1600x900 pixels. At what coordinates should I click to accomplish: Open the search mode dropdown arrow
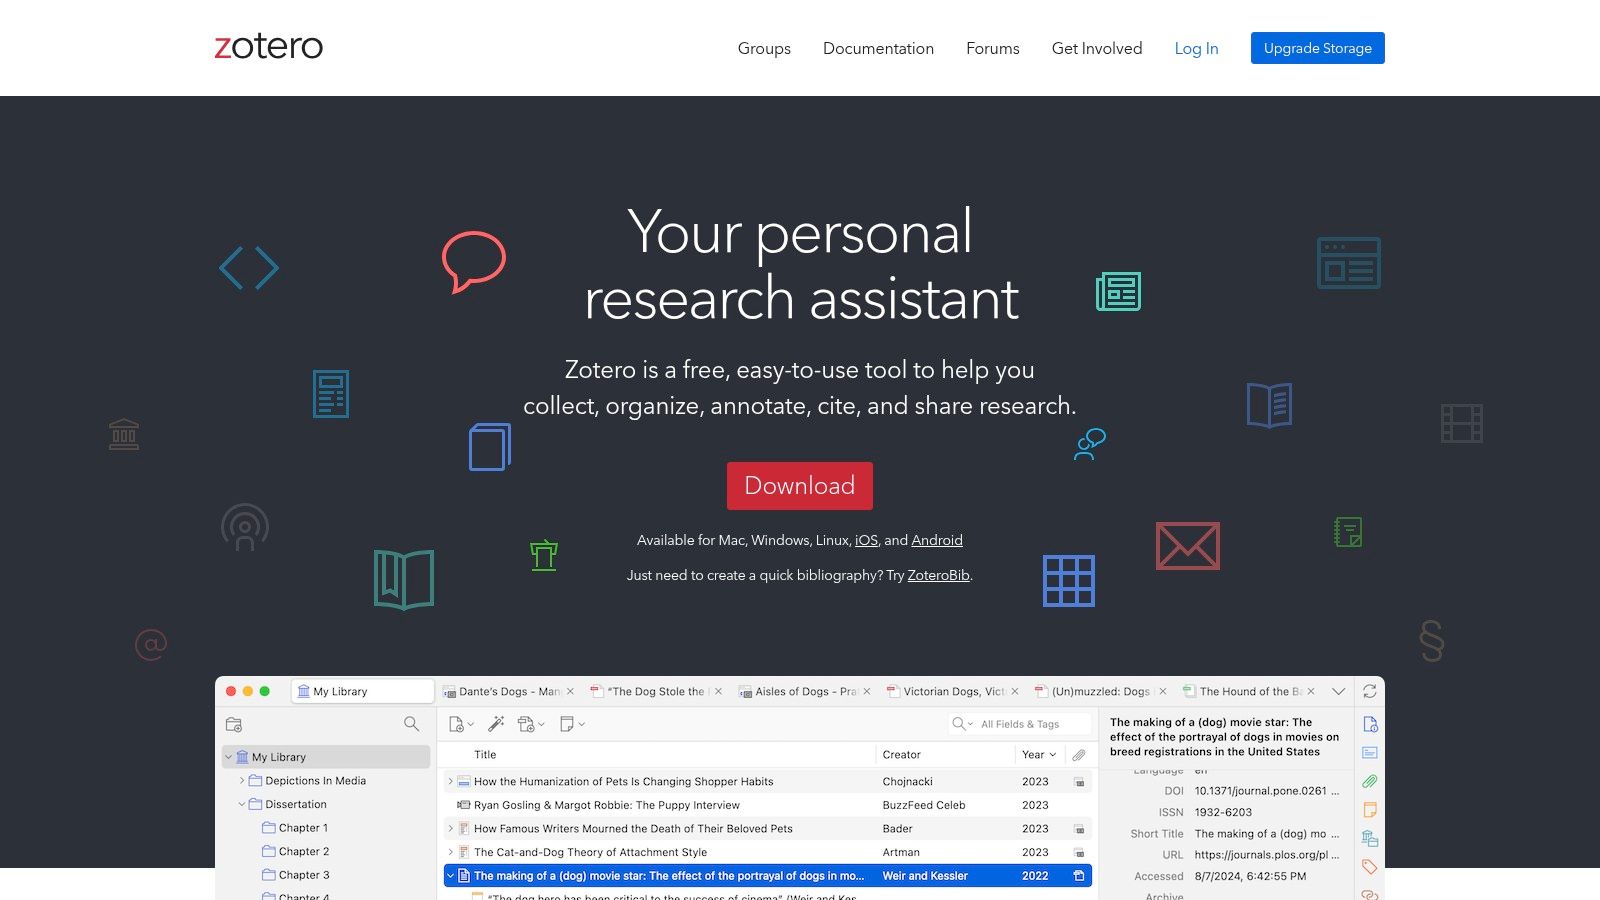970,724
